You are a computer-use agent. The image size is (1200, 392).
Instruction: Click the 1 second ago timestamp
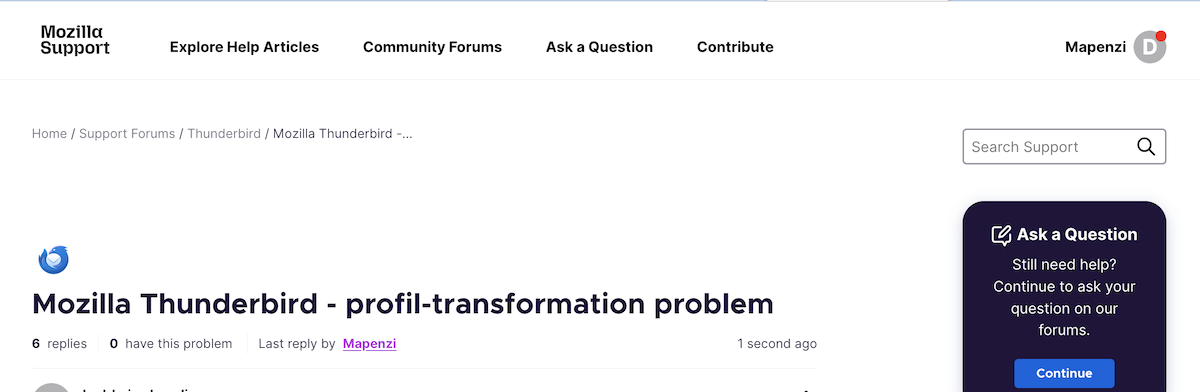(777, 344)
